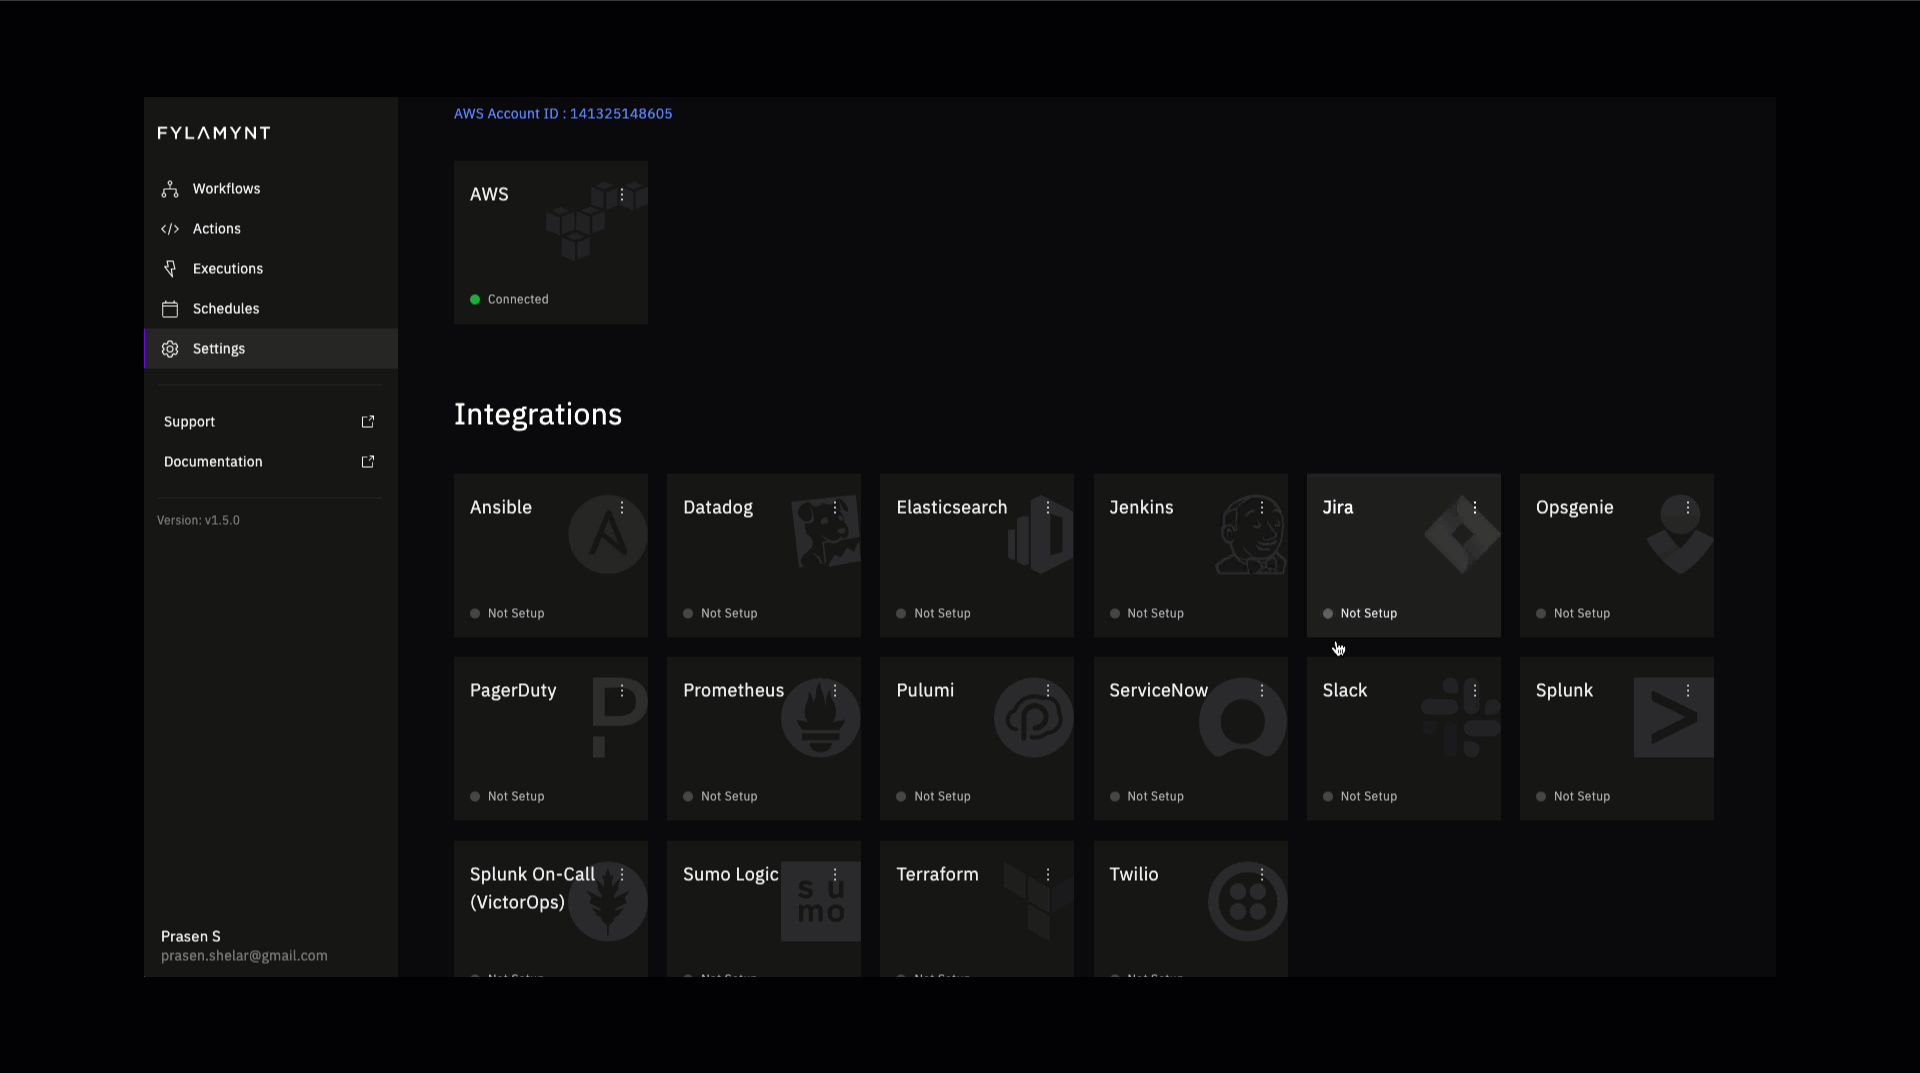Click the Jenkins logo icon

coord(1251,535)
